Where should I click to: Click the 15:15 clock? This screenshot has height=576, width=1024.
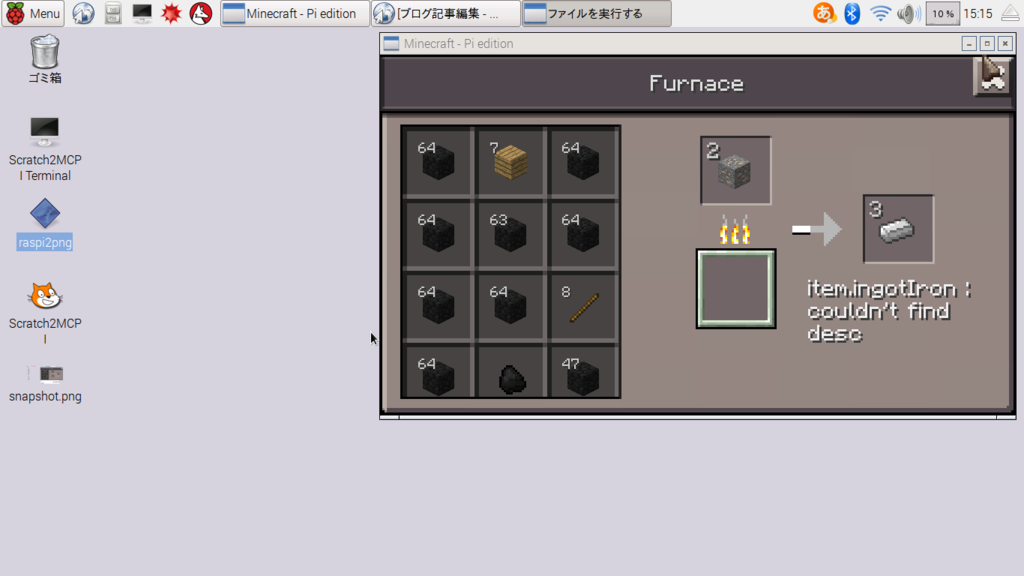click(x=978, y=13)
